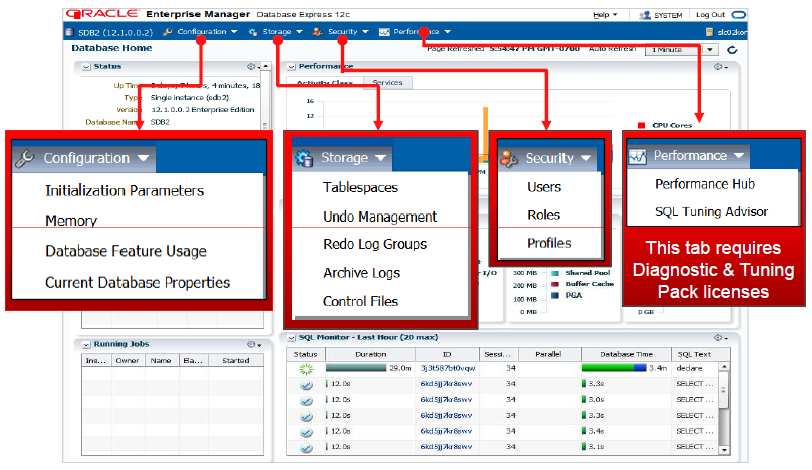This screenshot has width=812, height=470.
Task: Open the Running Jobs panel gear options
Action: [x=254, y=344]
